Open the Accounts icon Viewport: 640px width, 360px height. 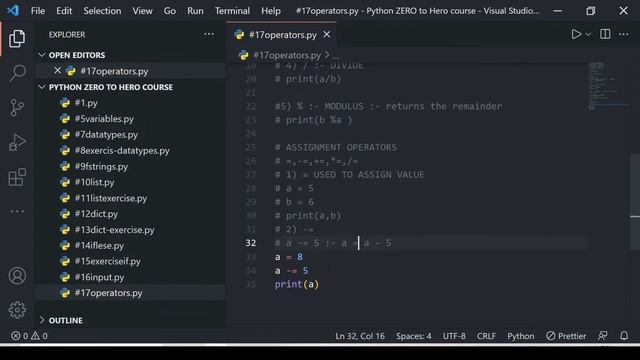(x=17, y=276)
